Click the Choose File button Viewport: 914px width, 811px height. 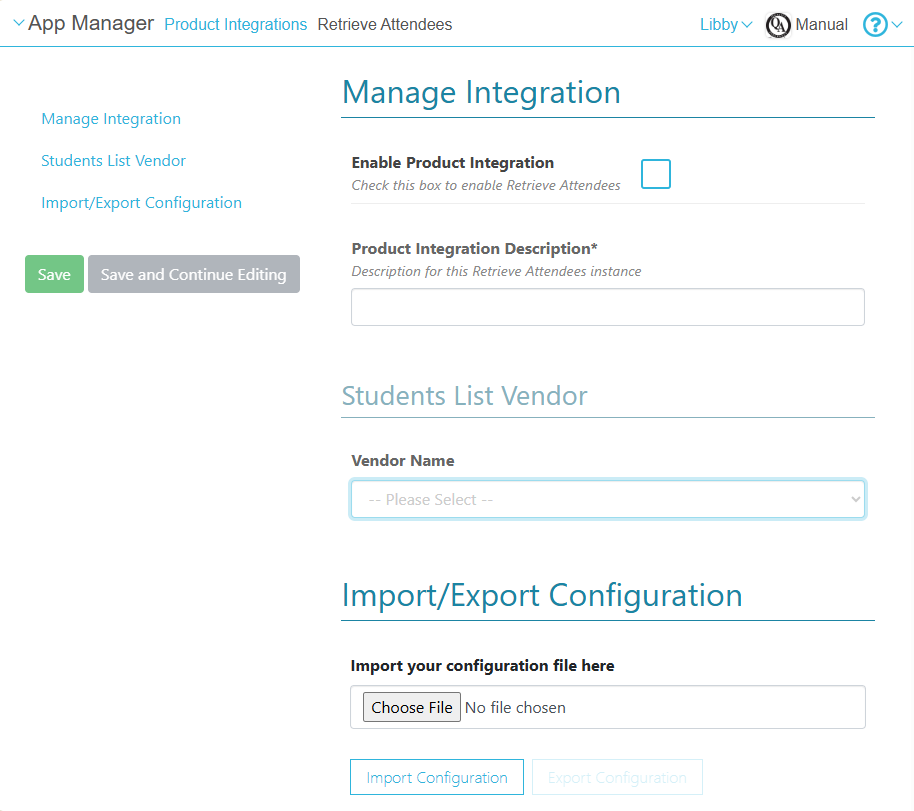click(x=411, y=707)
